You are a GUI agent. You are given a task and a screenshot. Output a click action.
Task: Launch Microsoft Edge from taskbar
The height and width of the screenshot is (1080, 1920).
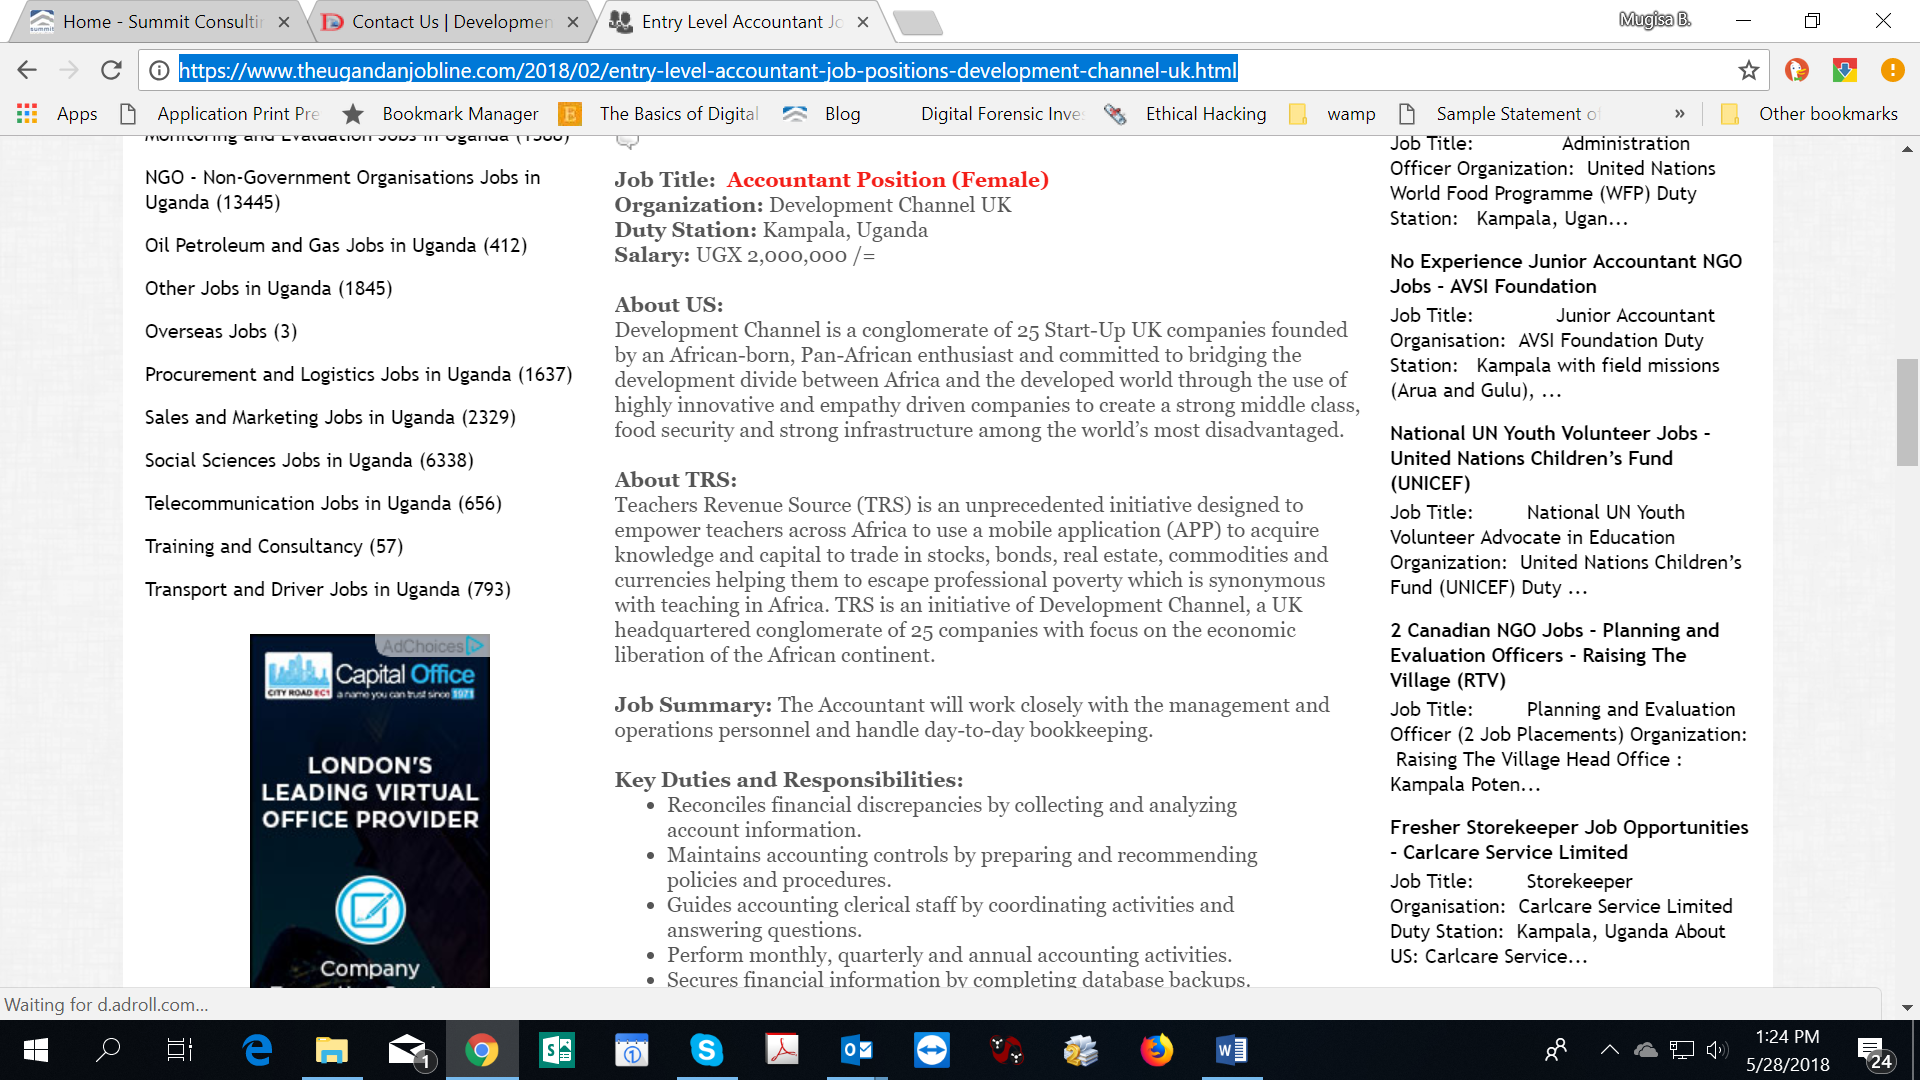[257, 1050]
